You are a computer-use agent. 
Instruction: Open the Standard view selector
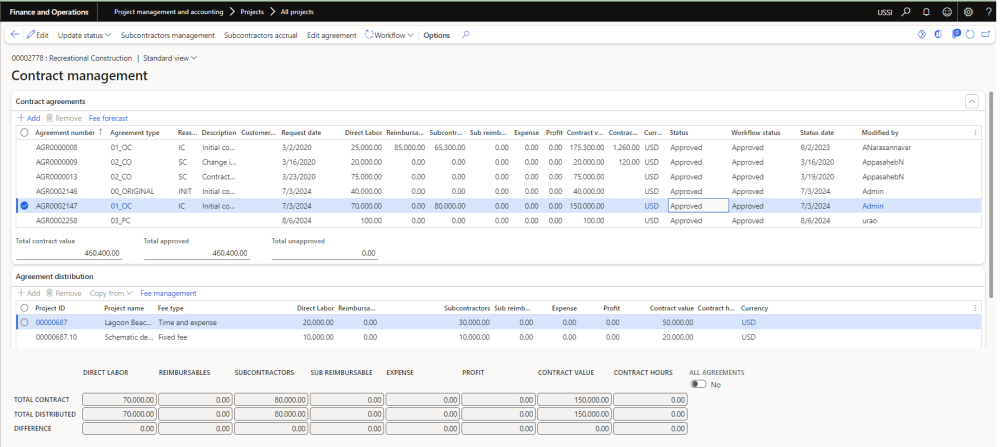tap(170, 58)
